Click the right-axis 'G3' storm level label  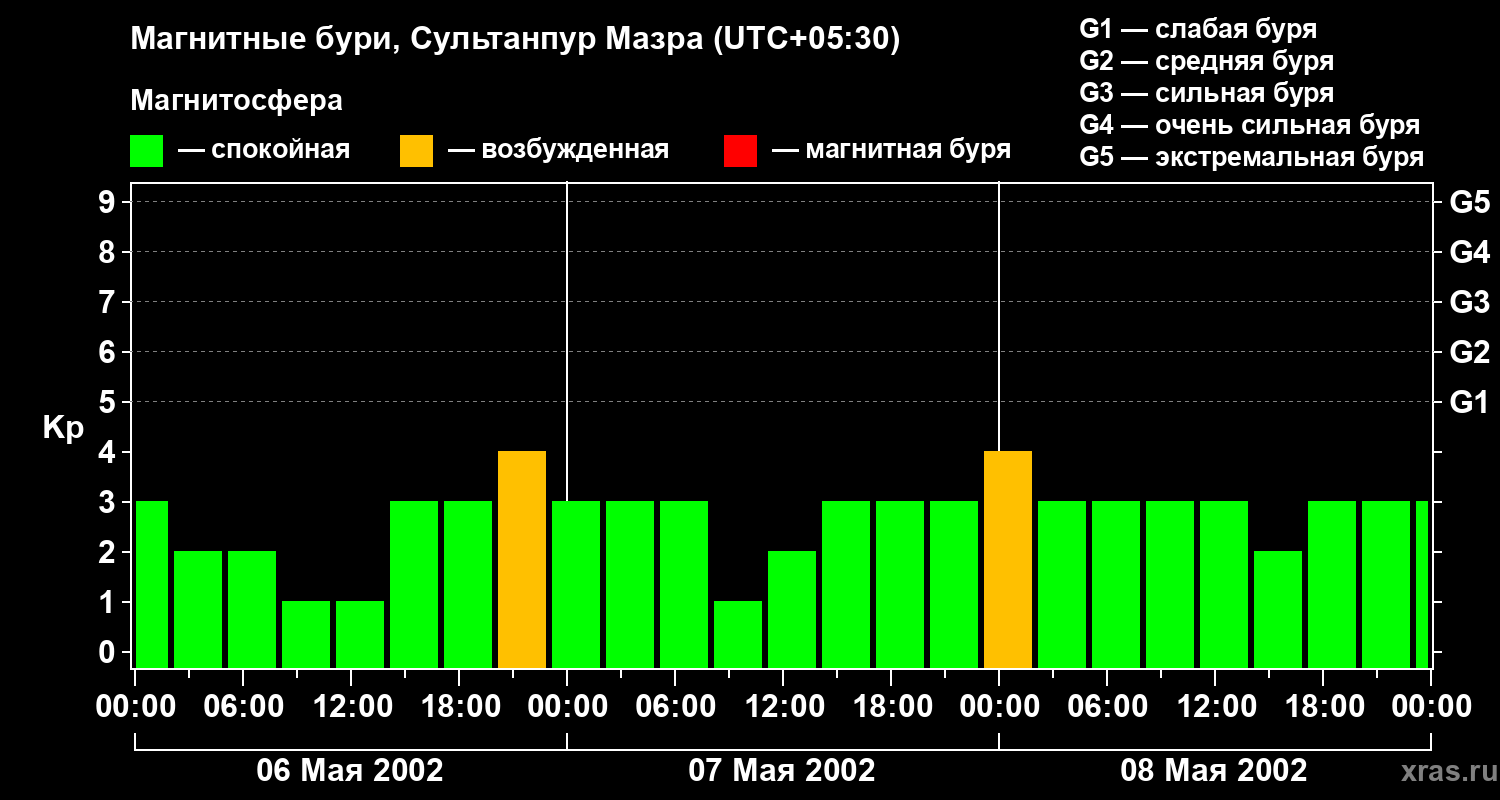[1469, 302]
